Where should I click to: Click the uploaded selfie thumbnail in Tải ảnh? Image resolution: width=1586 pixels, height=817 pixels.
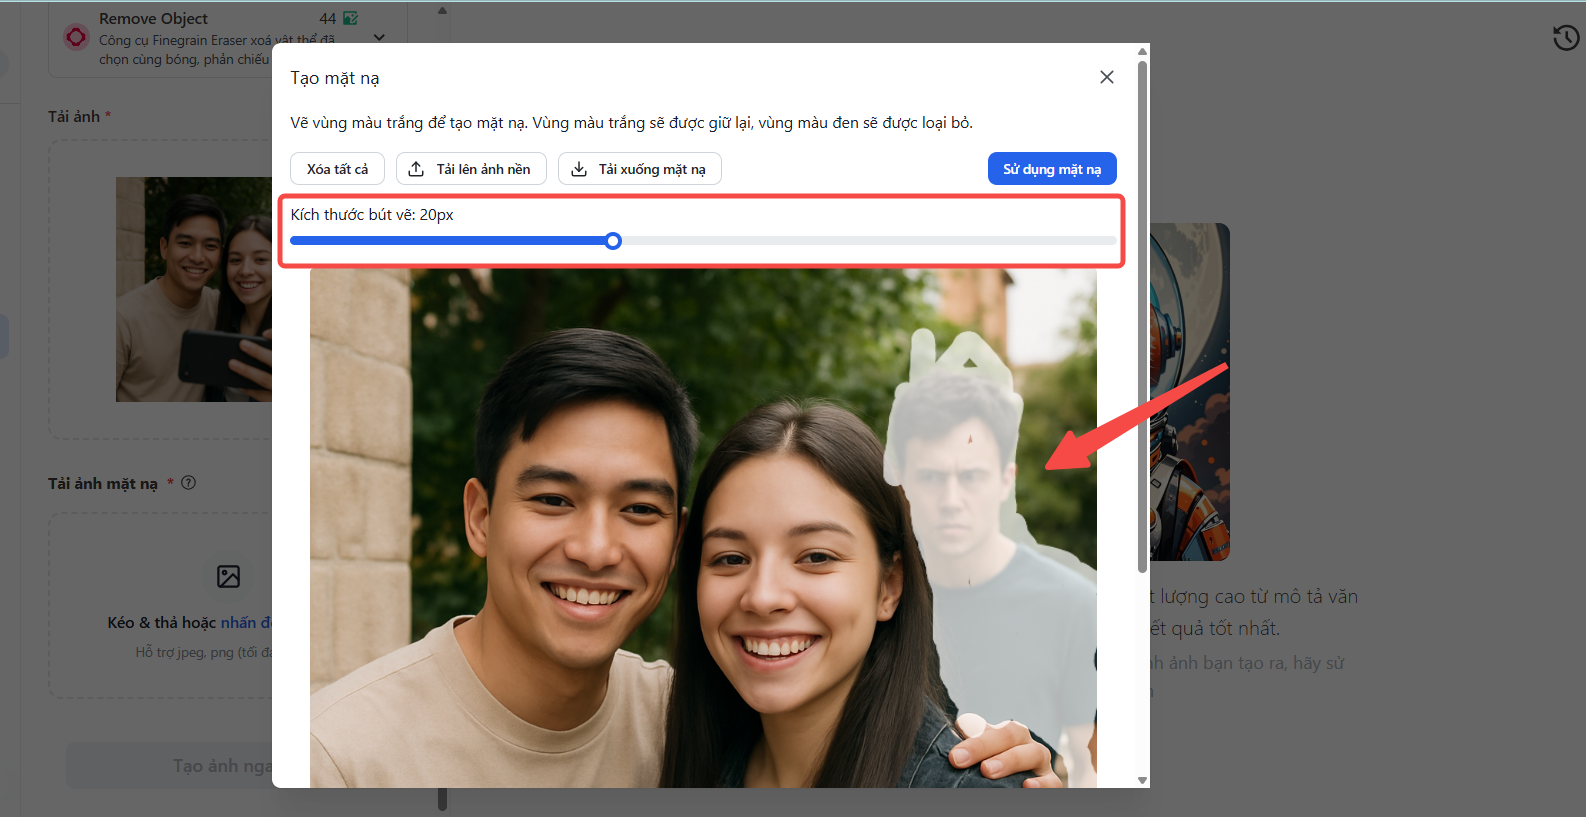(194, 290)
